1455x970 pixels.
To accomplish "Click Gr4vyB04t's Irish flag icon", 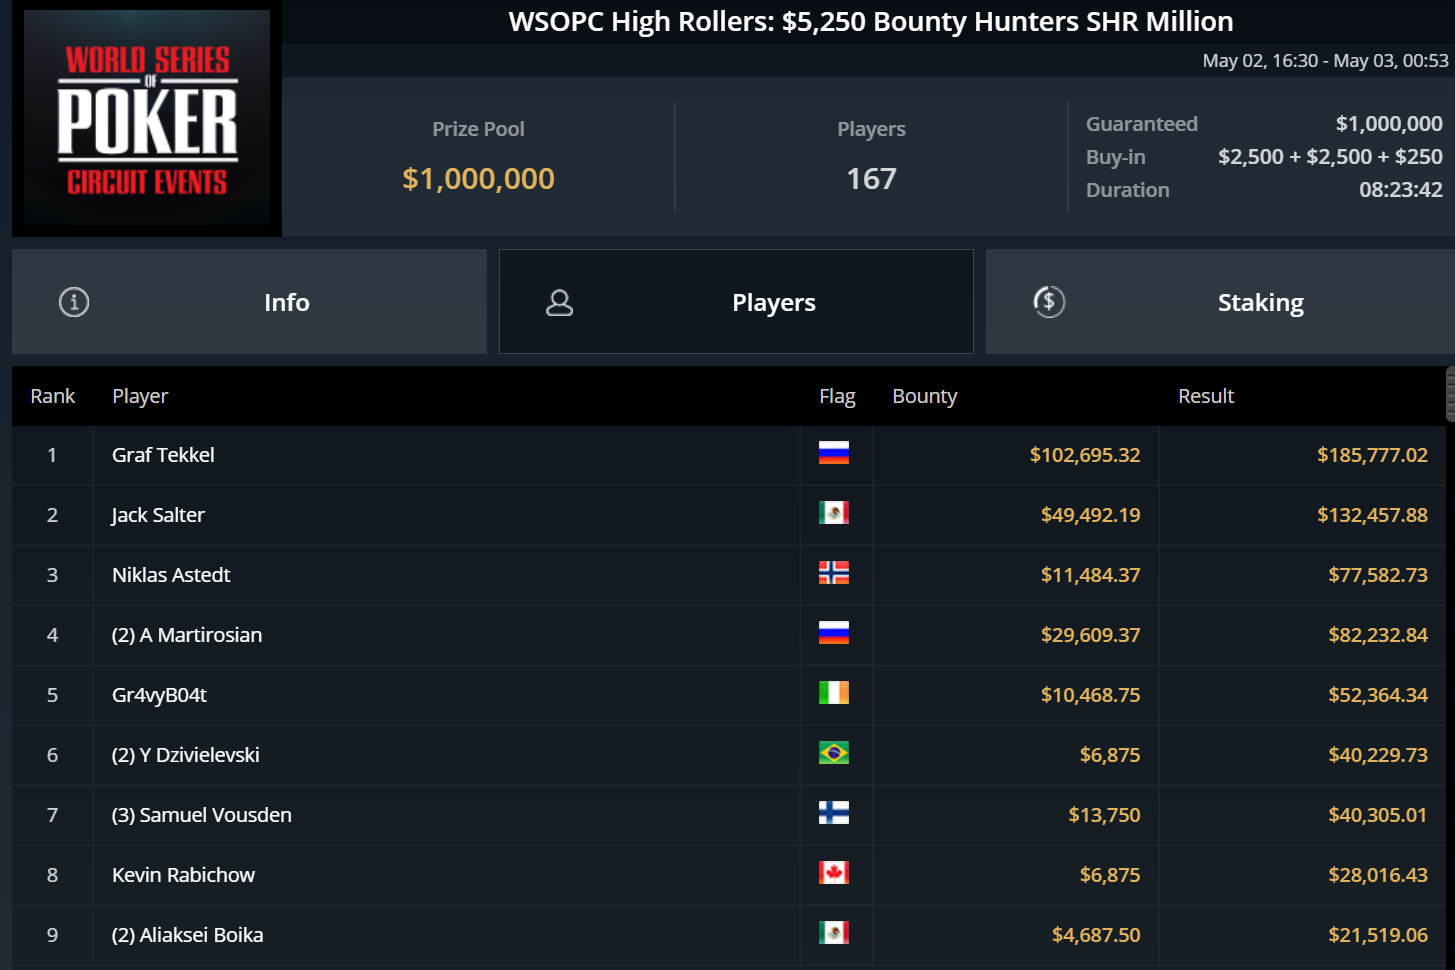I will click(x=834, y=693).
